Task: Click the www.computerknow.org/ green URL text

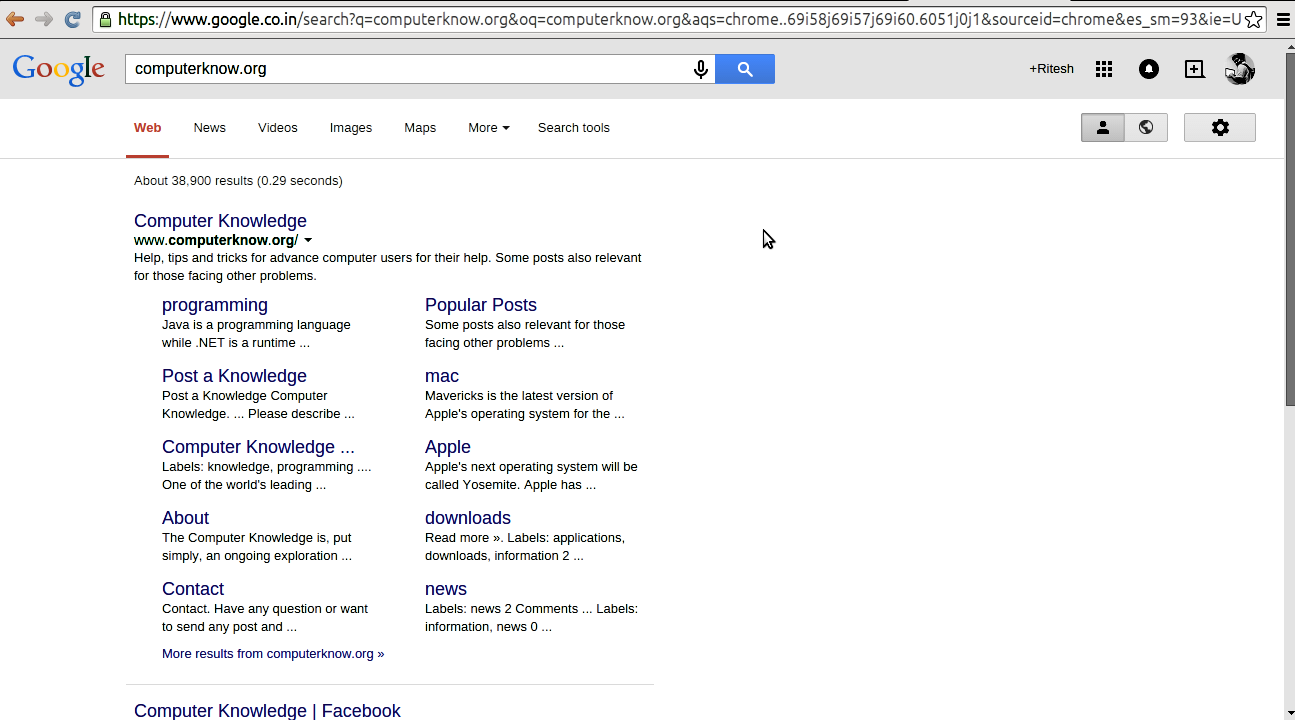Action: (x=216, y=240)
